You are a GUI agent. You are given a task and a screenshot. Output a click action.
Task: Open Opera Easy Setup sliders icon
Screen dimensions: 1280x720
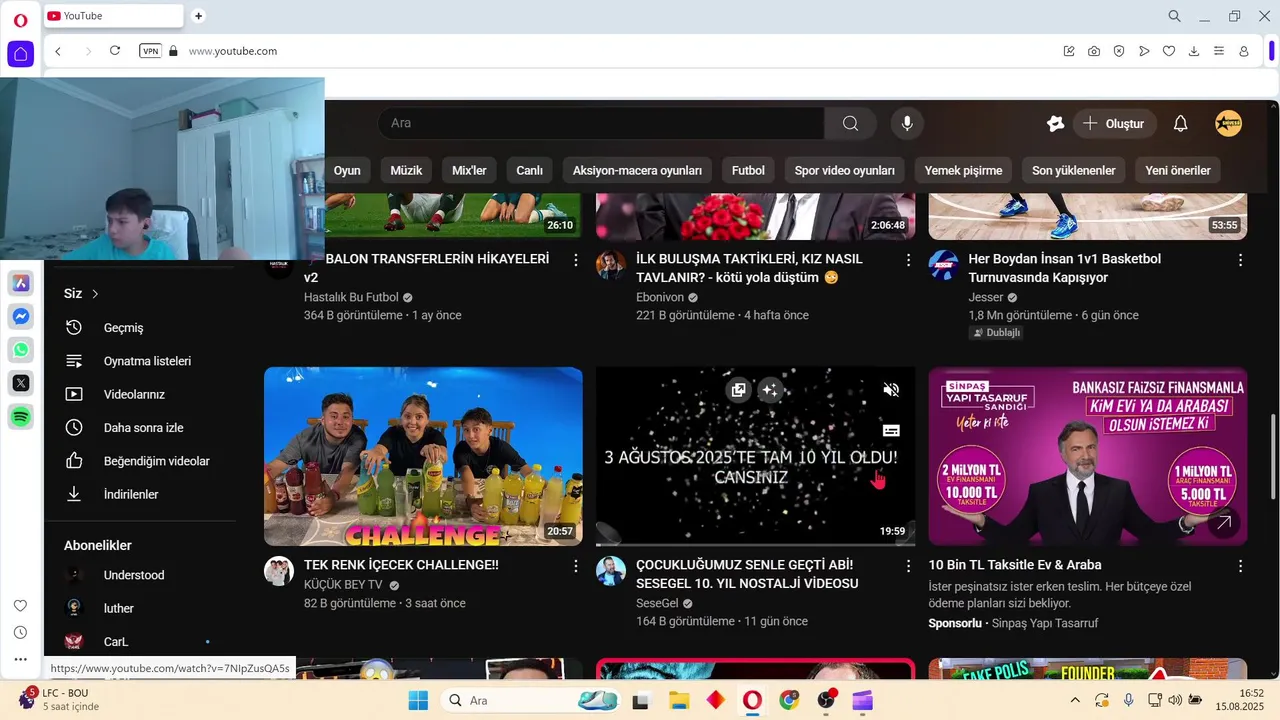1219,51
